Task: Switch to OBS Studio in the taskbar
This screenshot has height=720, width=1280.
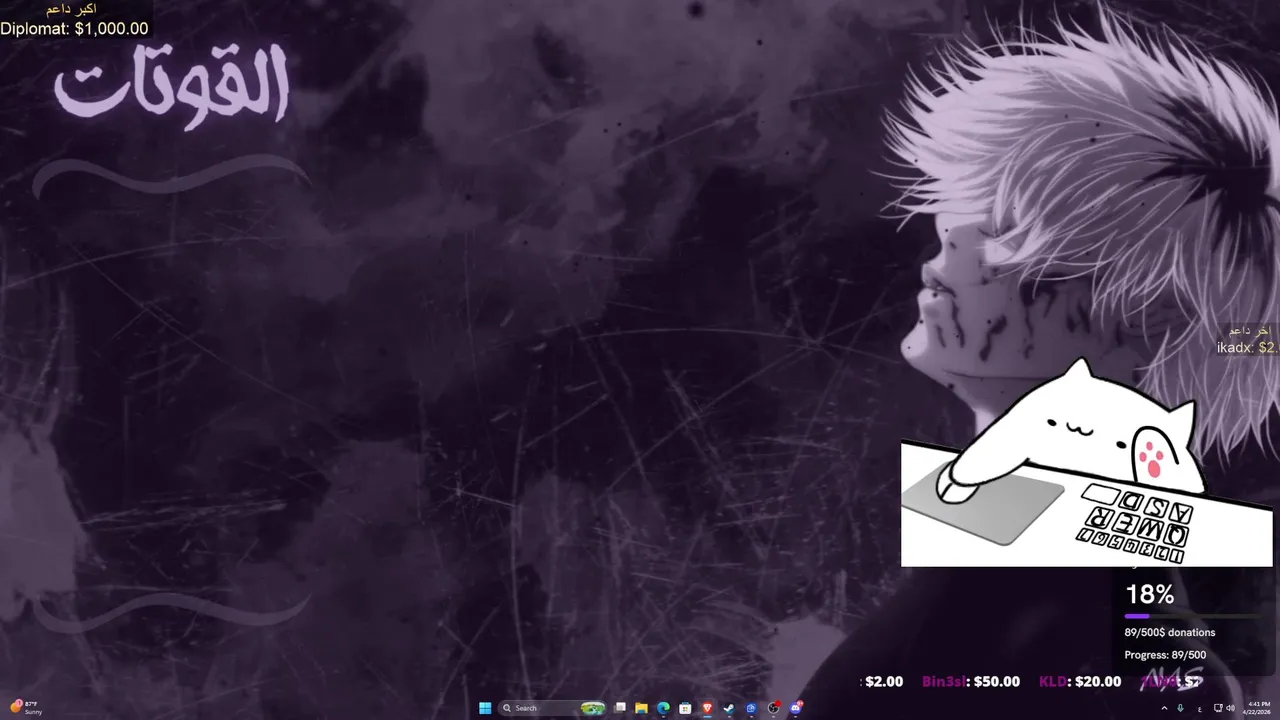Action: click(774, 708)
